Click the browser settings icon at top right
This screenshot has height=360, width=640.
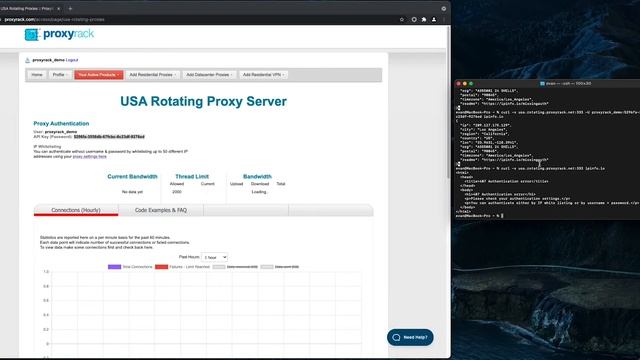(x=443, y=8)
